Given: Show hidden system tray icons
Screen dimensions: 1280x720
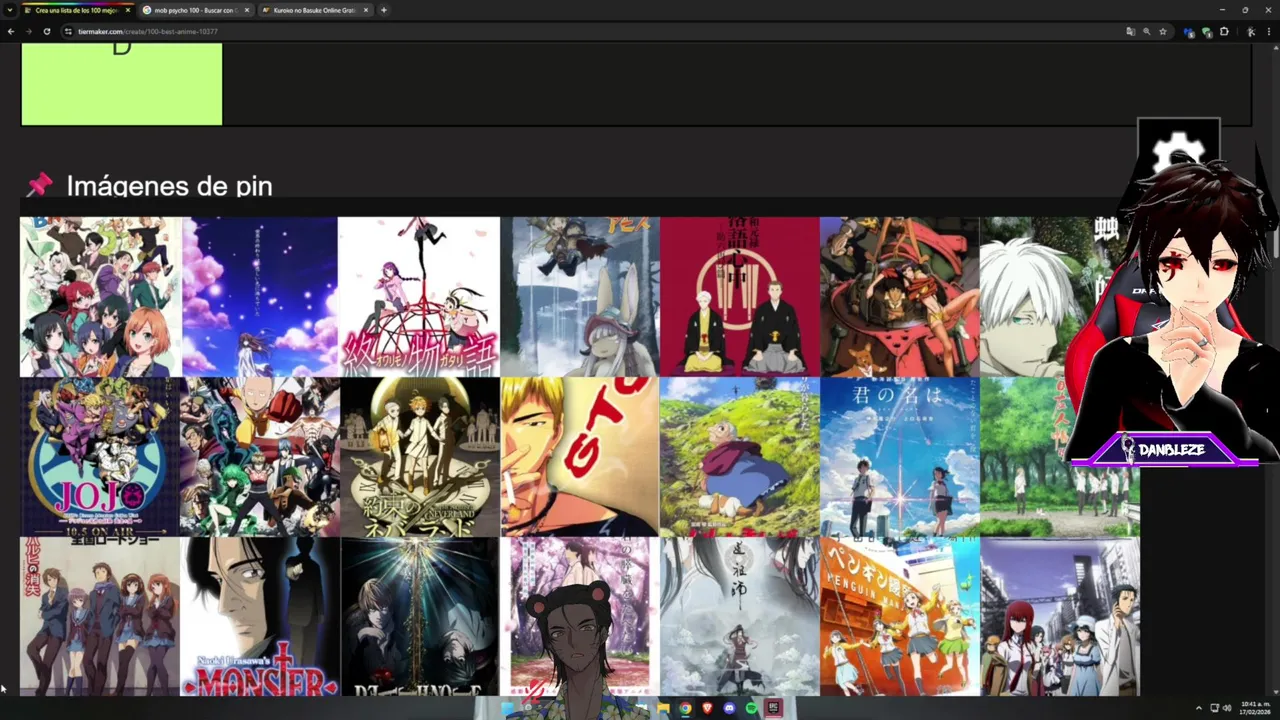Looking at the screenshot, I should pyautogui.click(x=1199, y=708).
